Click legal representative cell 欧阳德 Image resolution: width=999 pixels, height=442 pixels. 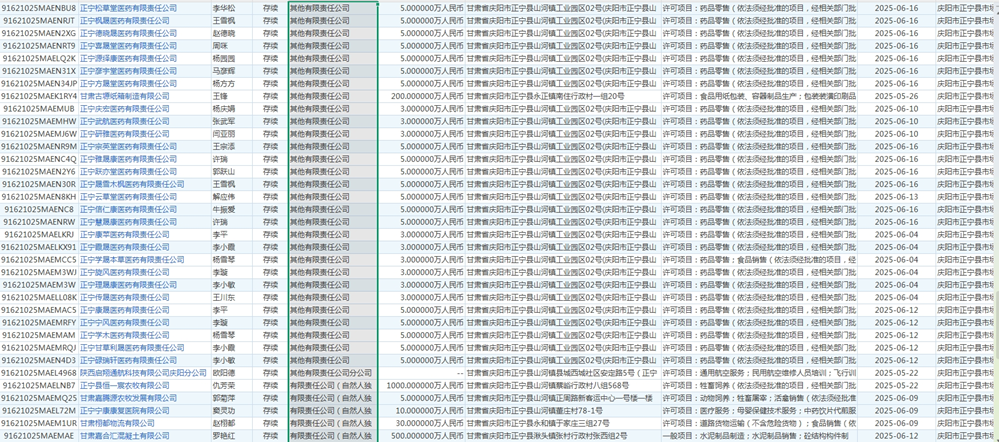(225, 372)
